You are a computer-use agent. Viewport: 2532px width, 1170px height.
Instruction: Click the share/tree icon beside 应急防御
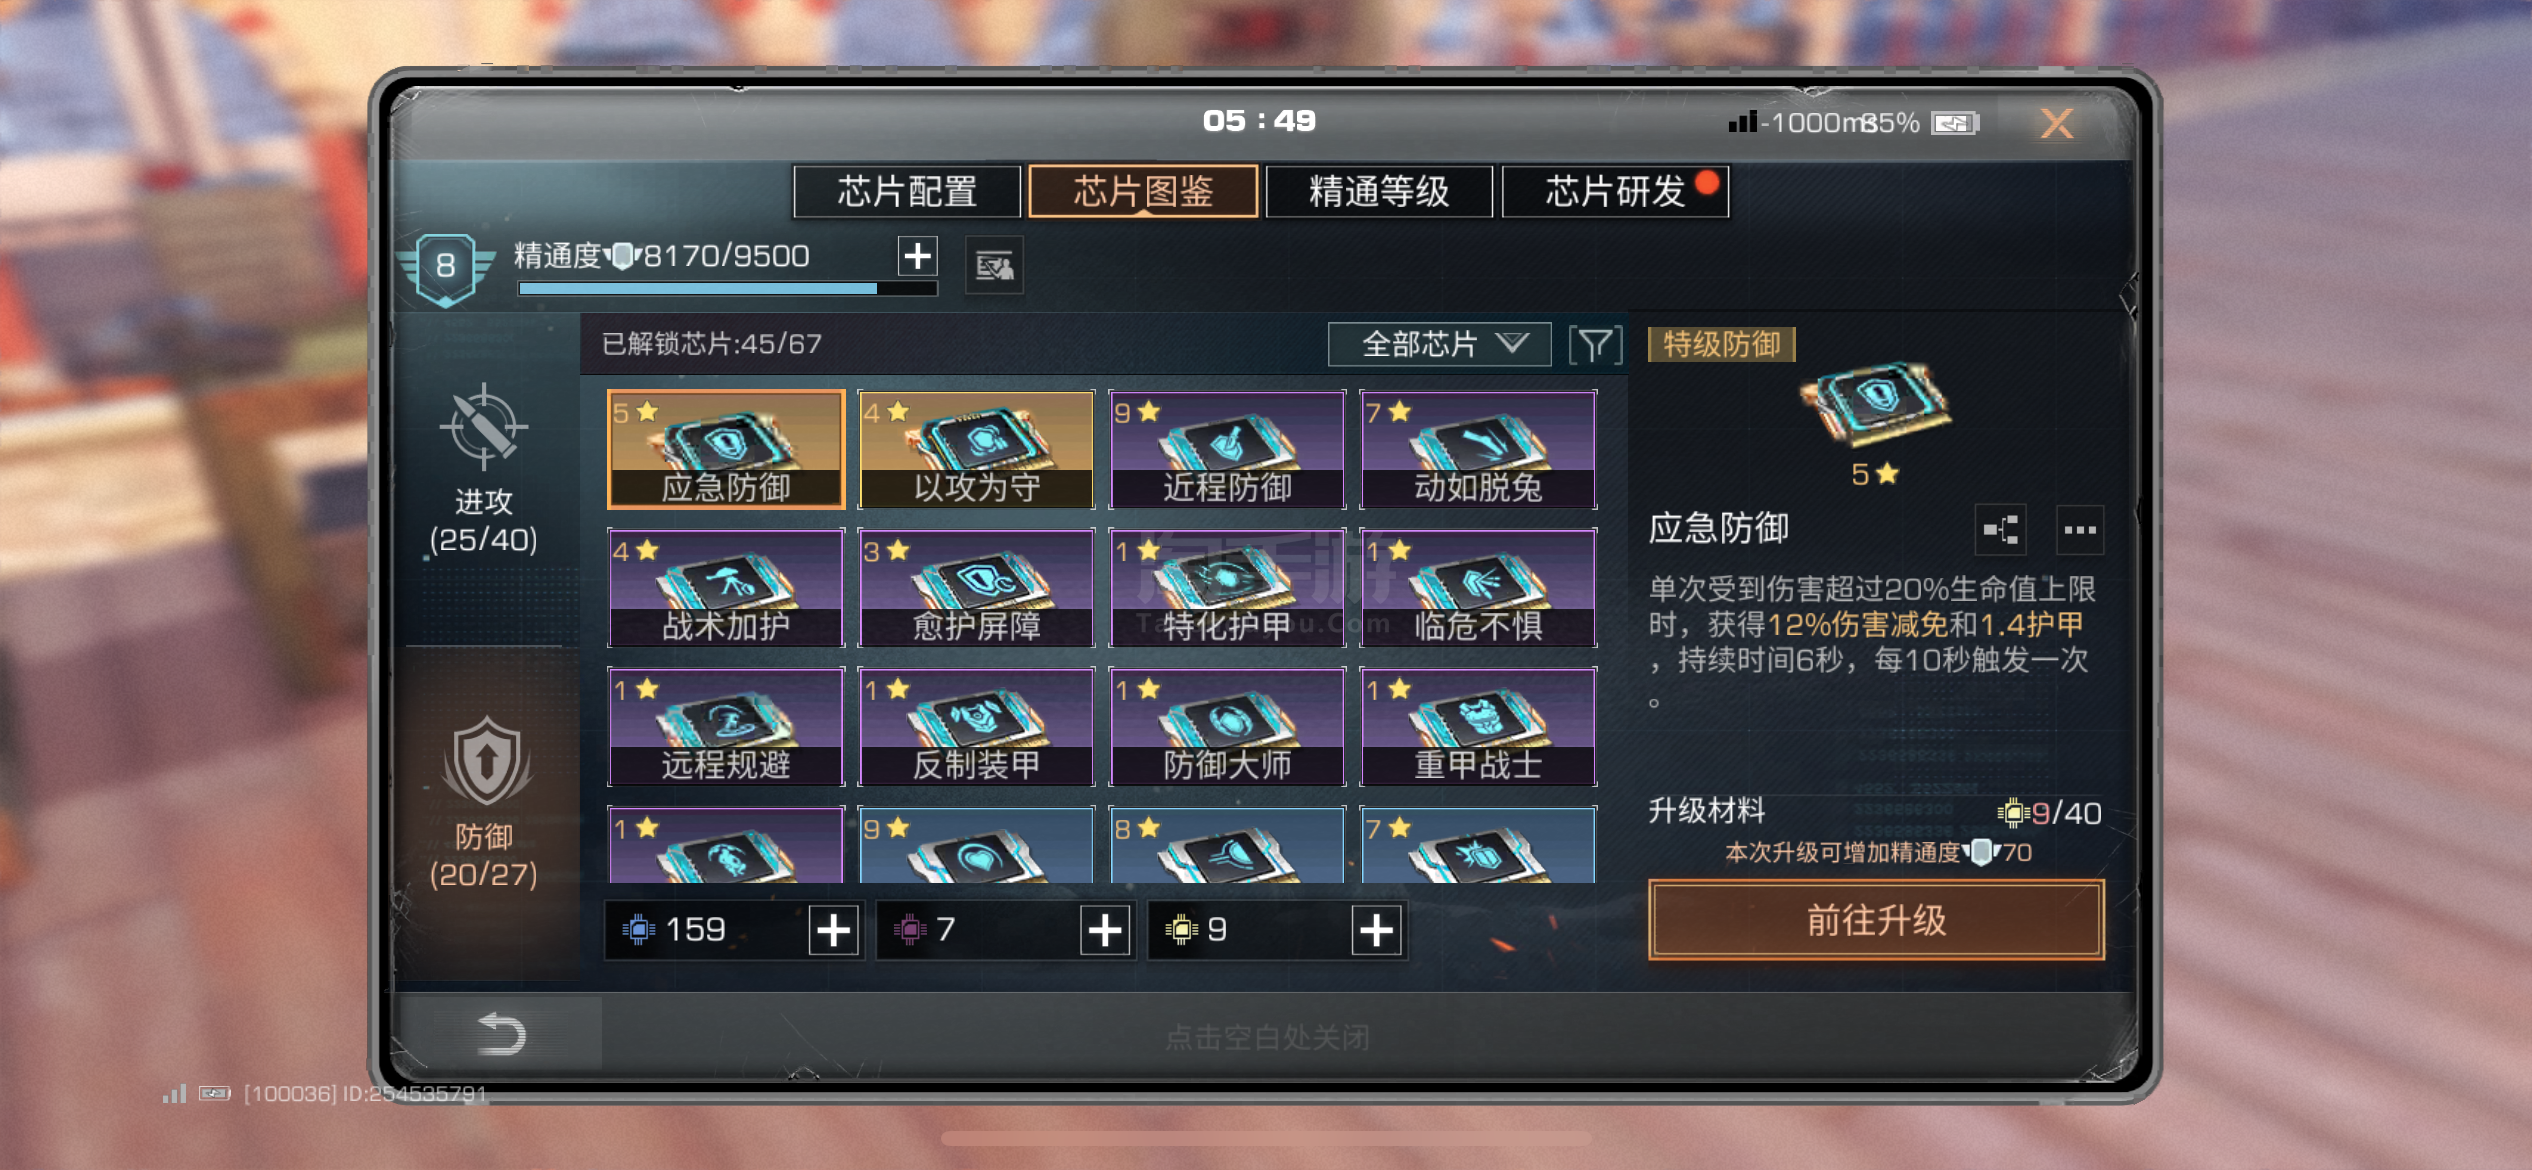tap(2001, 530)
